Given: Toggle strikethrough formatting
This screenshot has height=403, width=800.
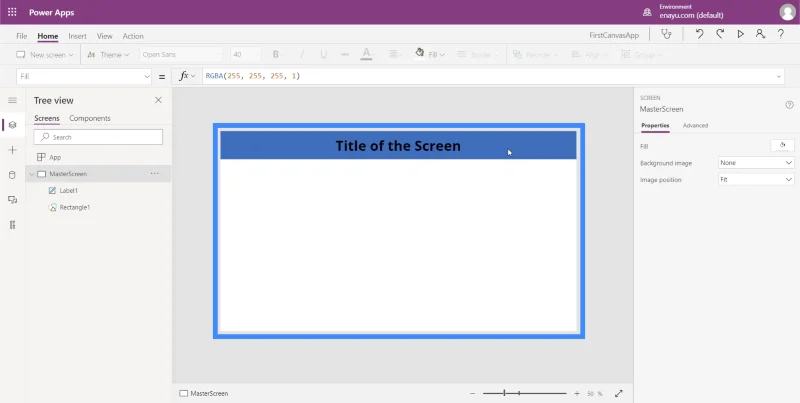Looking at the screenshot, I should tap(345, 55).
